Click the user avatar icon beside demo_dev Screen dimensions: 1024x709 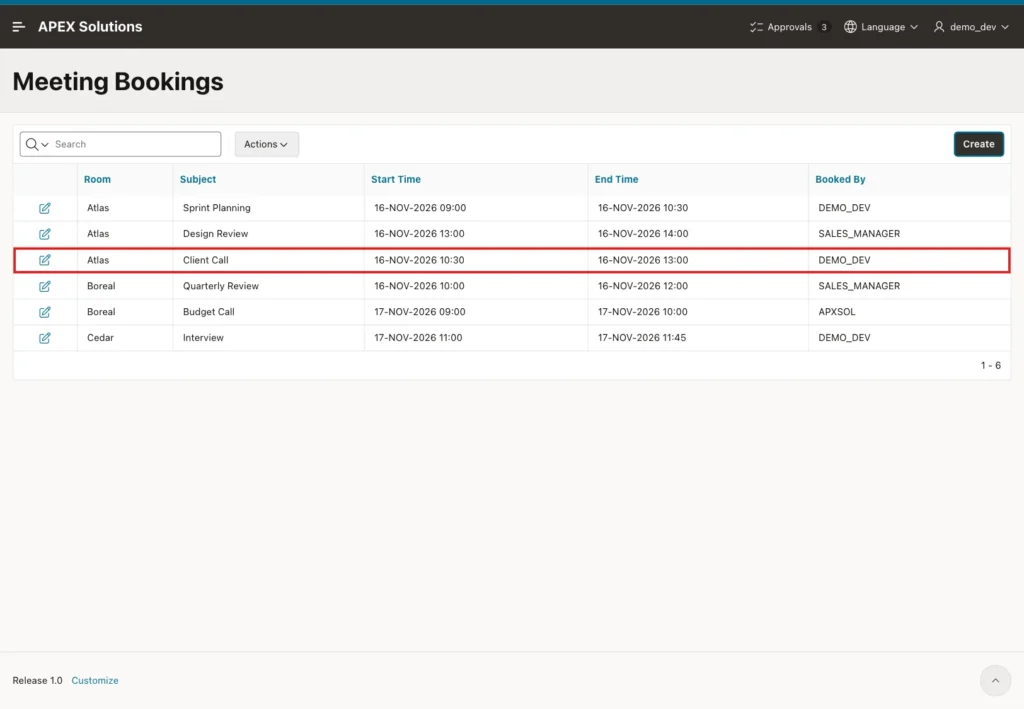[939, 27]
